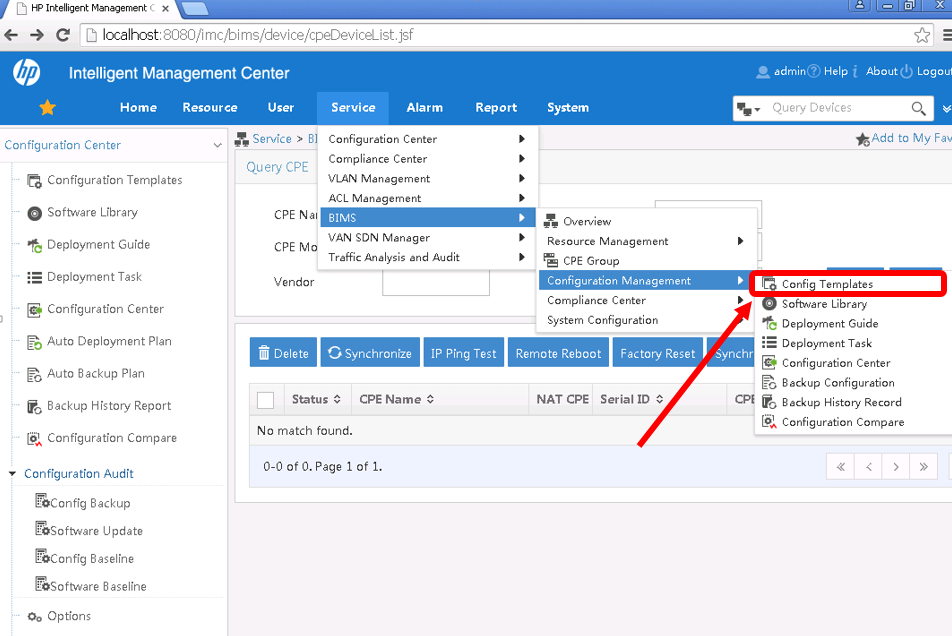Screen dimensions: 952x636
Task: Jump to first page in pagination
Action: (840, 467)
